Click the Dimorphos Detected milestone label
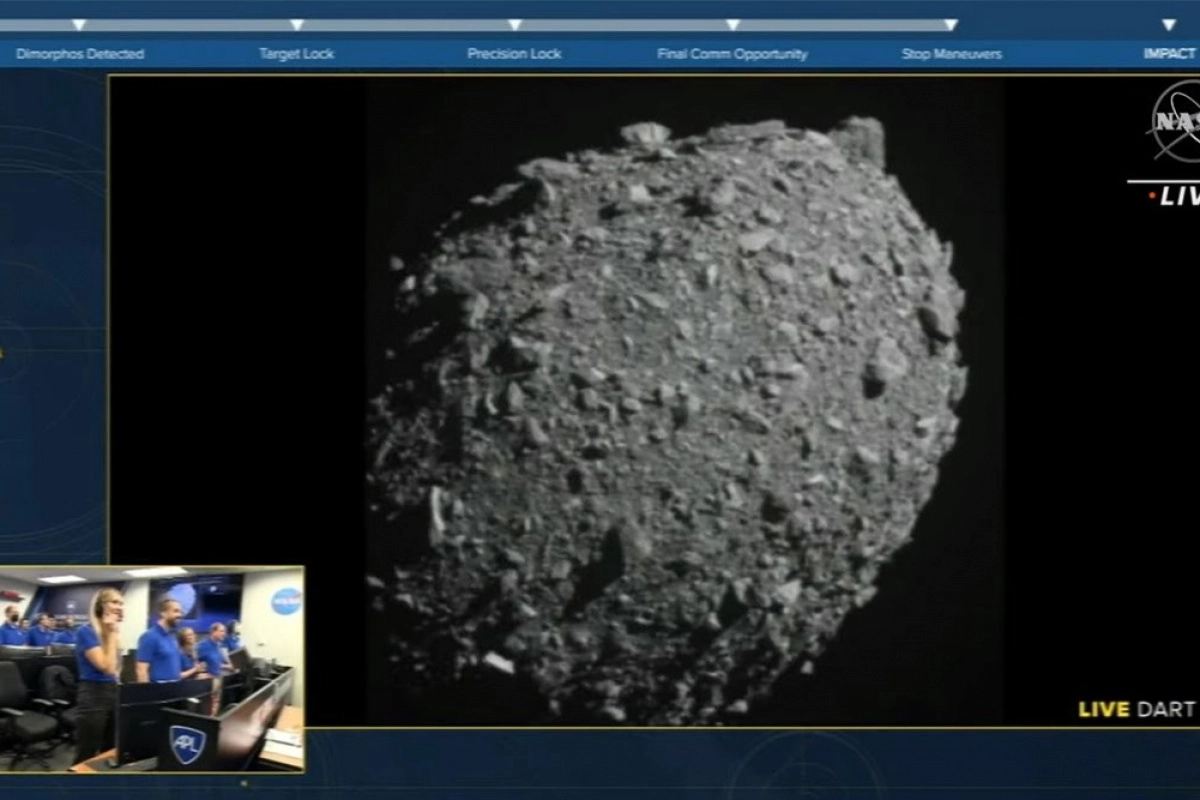 coord(80,54)
